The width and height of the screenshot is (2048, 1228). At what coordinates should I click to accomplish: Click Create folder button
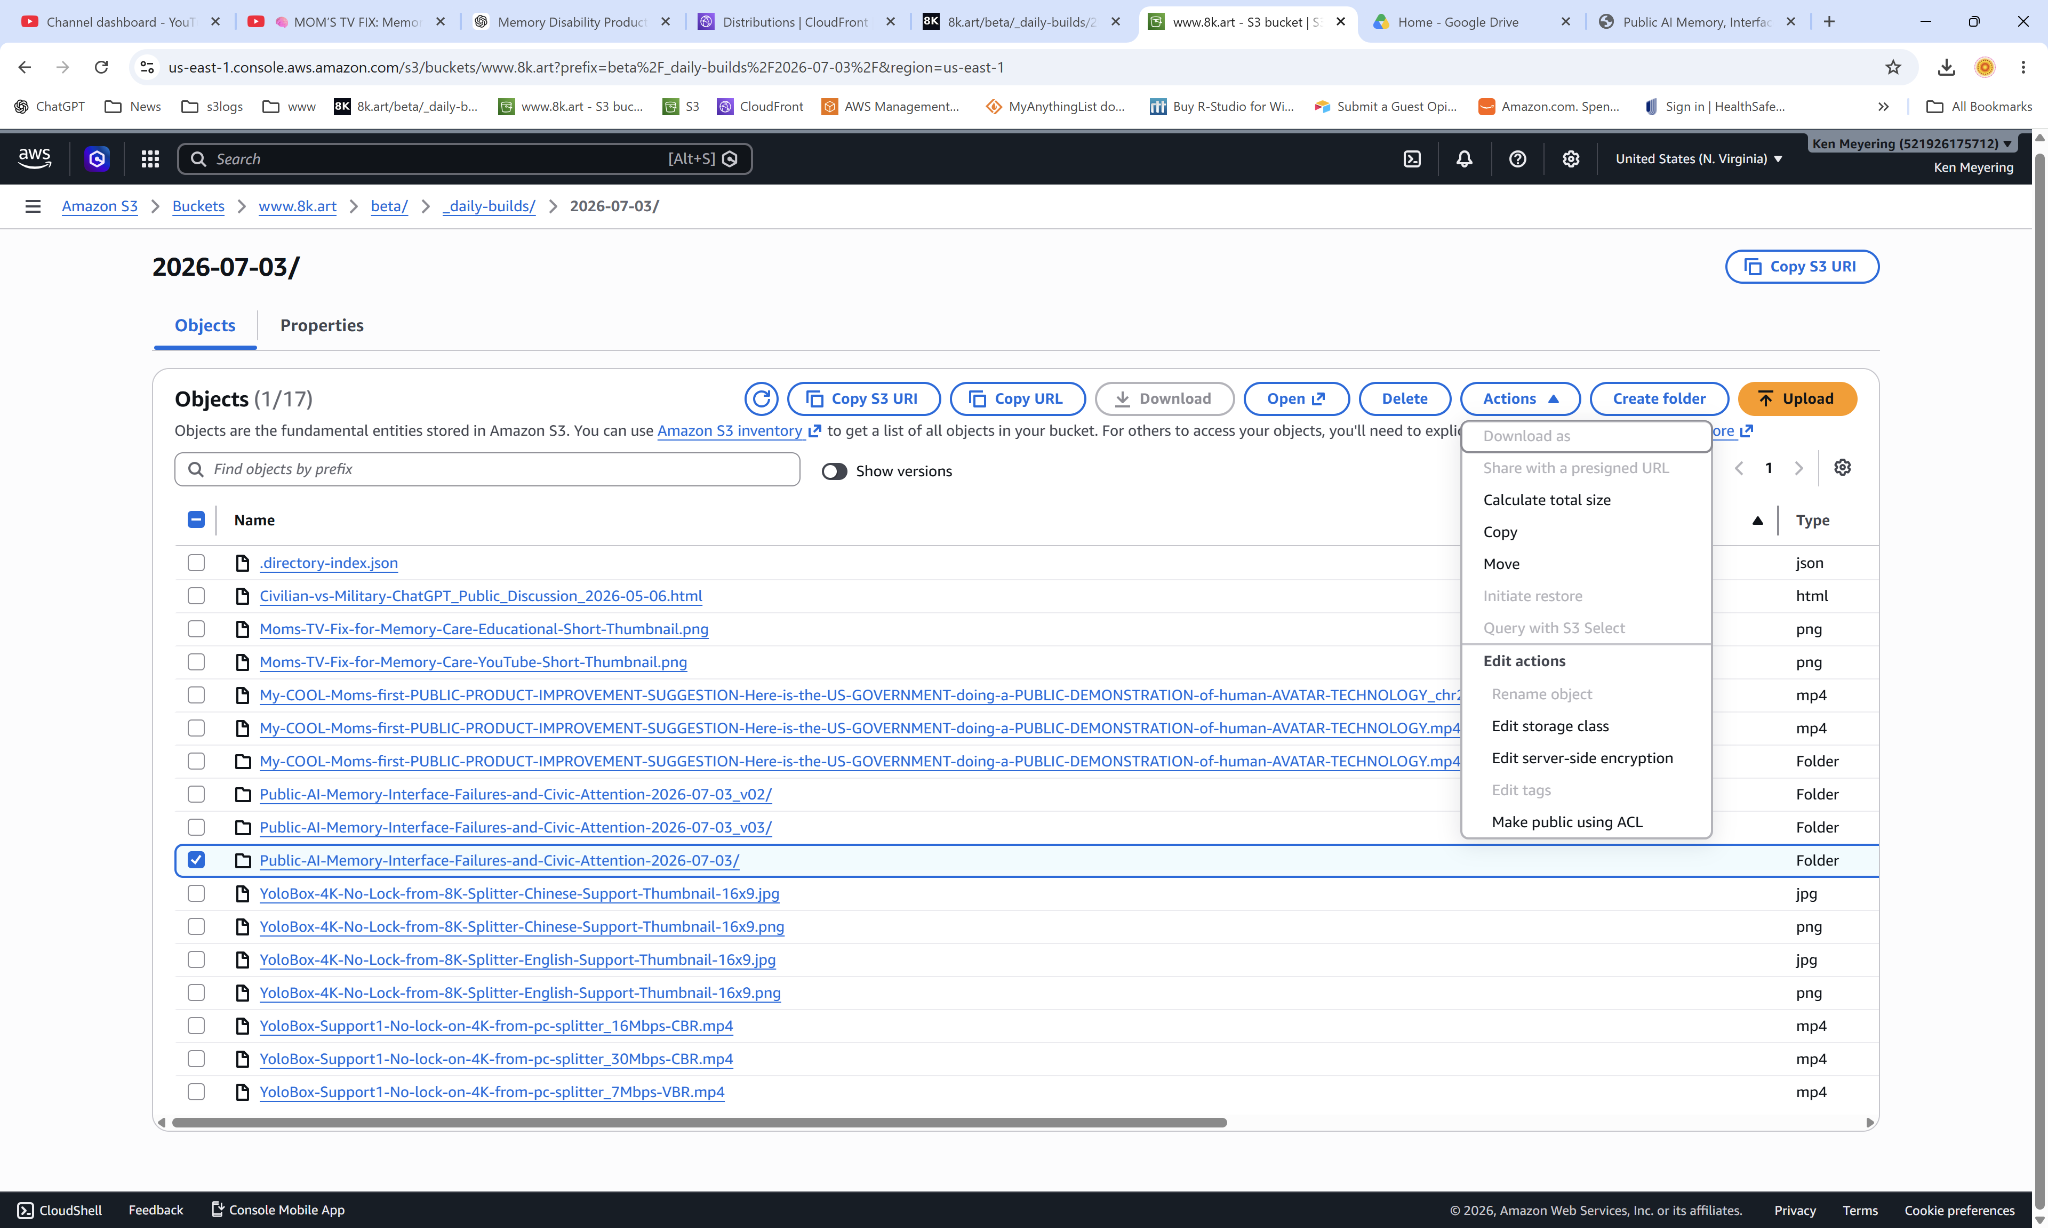tap(1659, 399)
